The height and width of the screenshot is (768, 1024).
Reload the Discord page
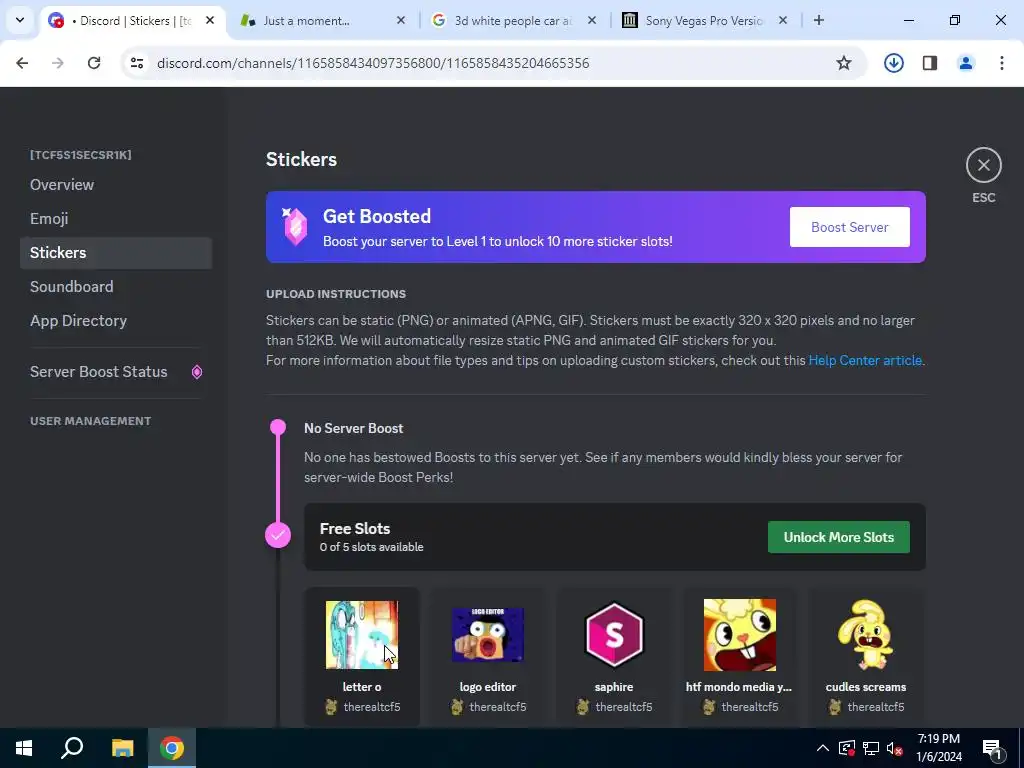pos(94,63)
